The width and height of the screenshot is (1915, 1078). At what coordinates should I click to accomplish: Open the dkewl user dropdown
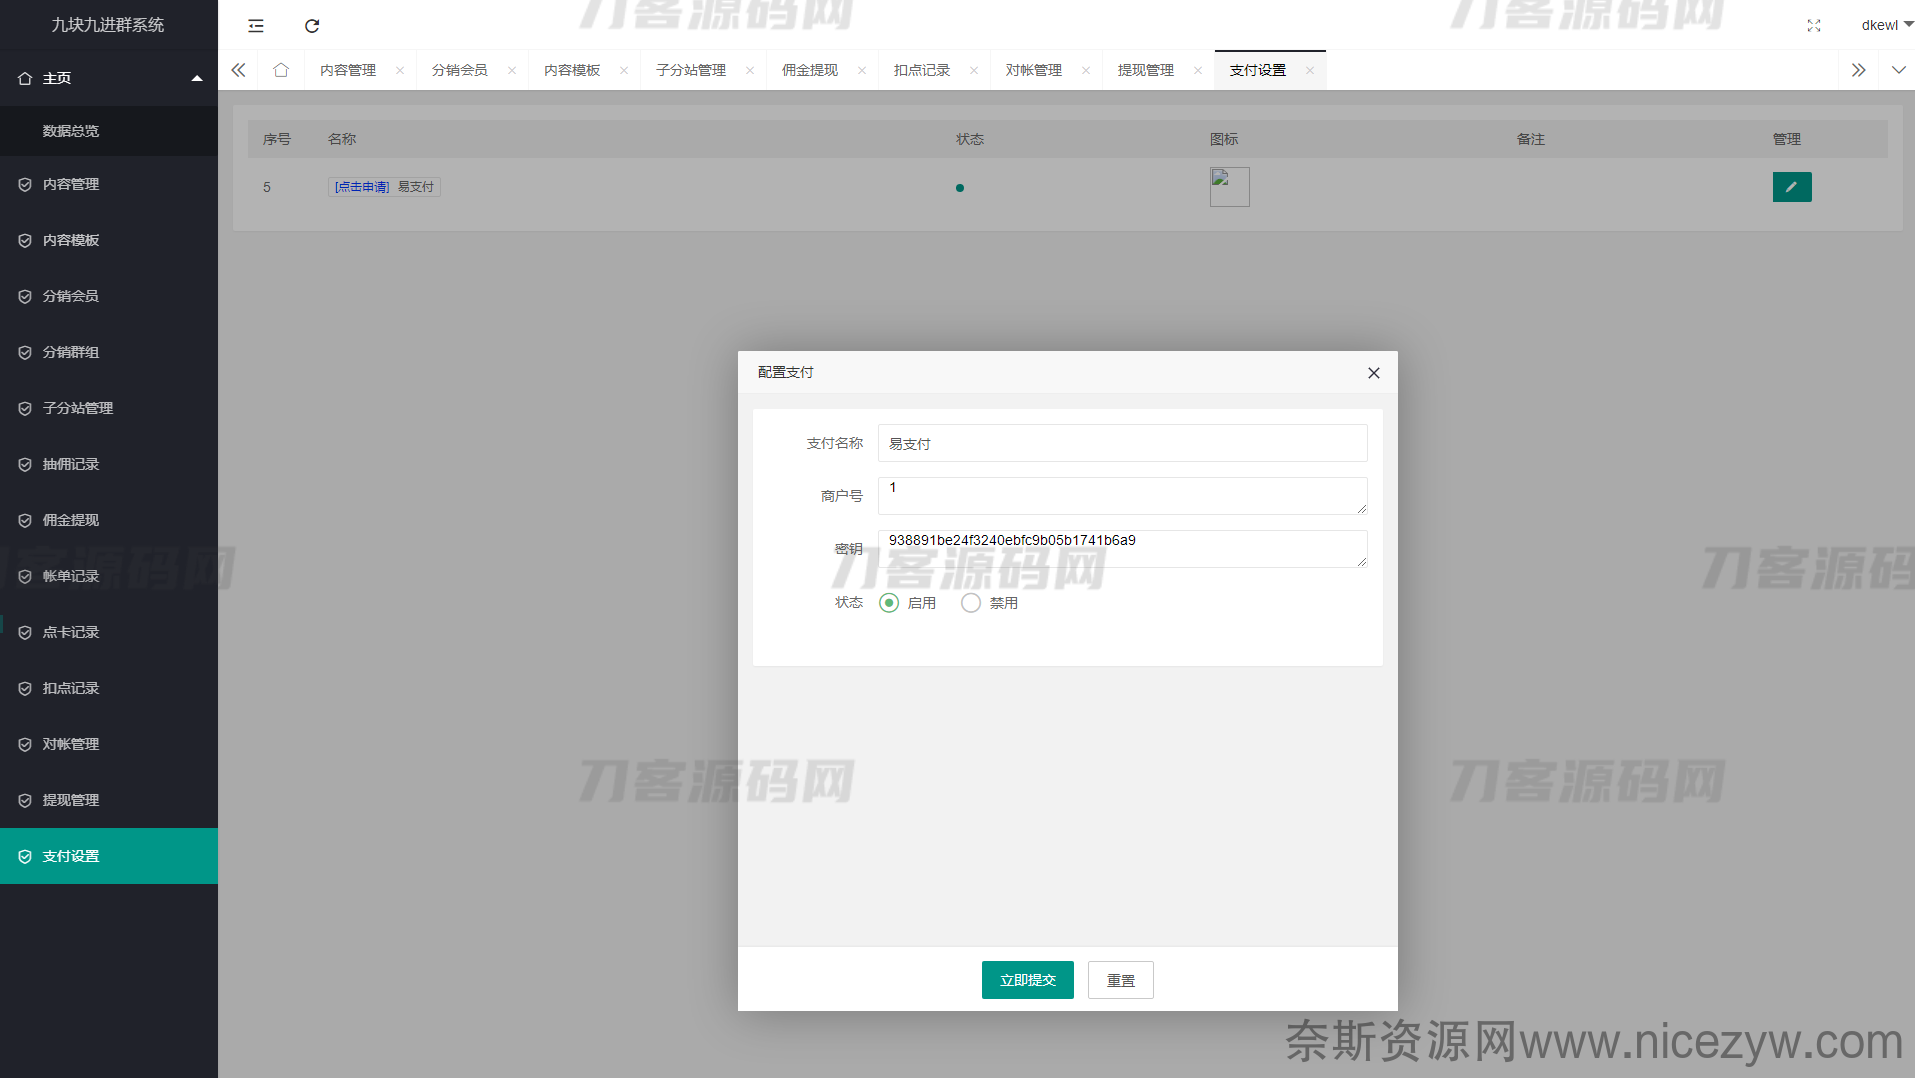(x=1886, y=25)
